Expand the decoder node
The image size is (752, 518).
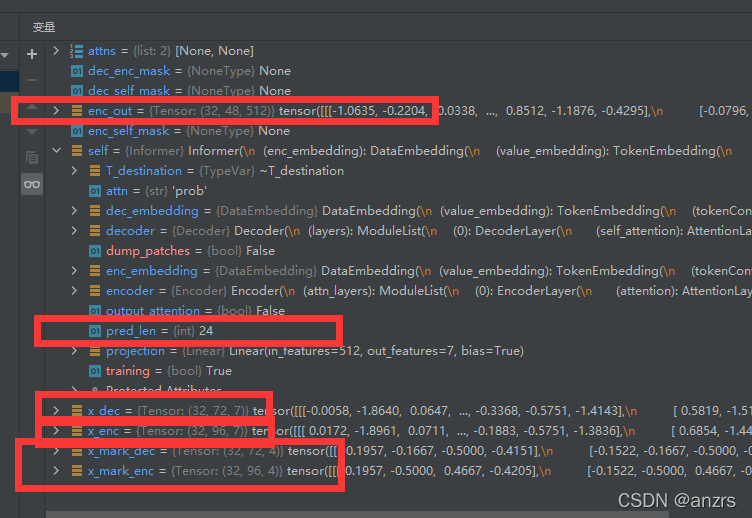point(74,231)
